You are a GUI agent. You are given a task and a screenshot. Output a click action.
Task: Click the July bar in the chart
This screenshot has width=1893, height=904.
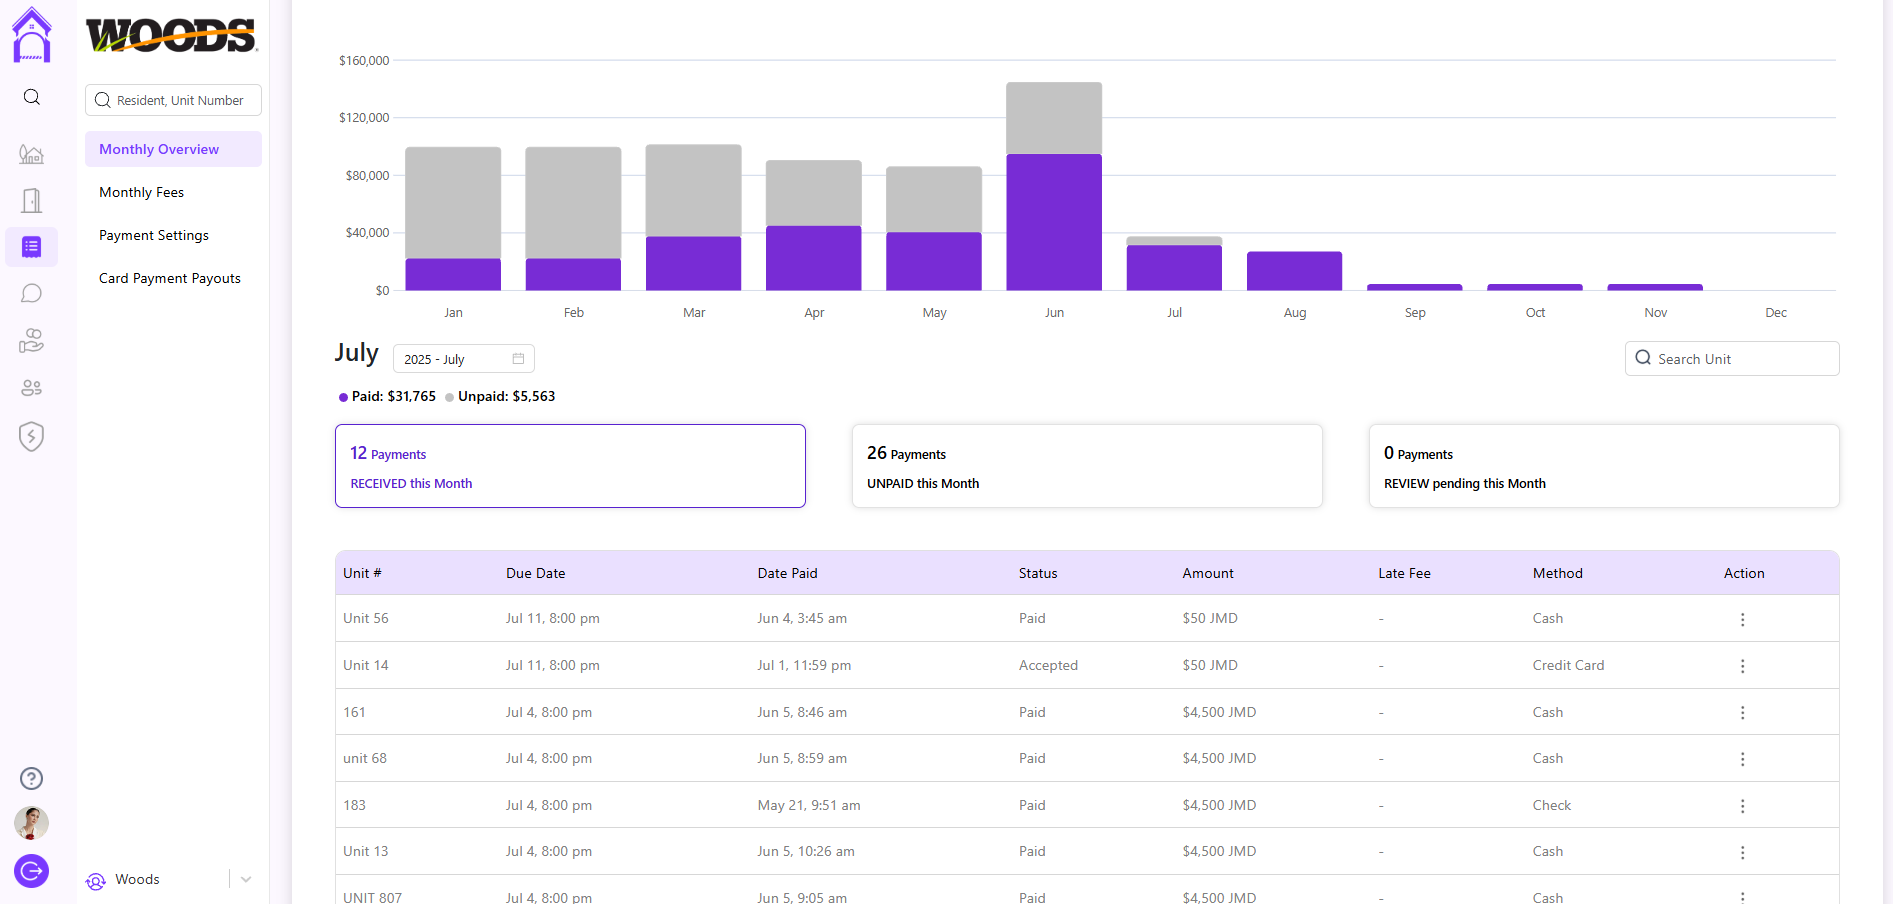point(1174,264)
